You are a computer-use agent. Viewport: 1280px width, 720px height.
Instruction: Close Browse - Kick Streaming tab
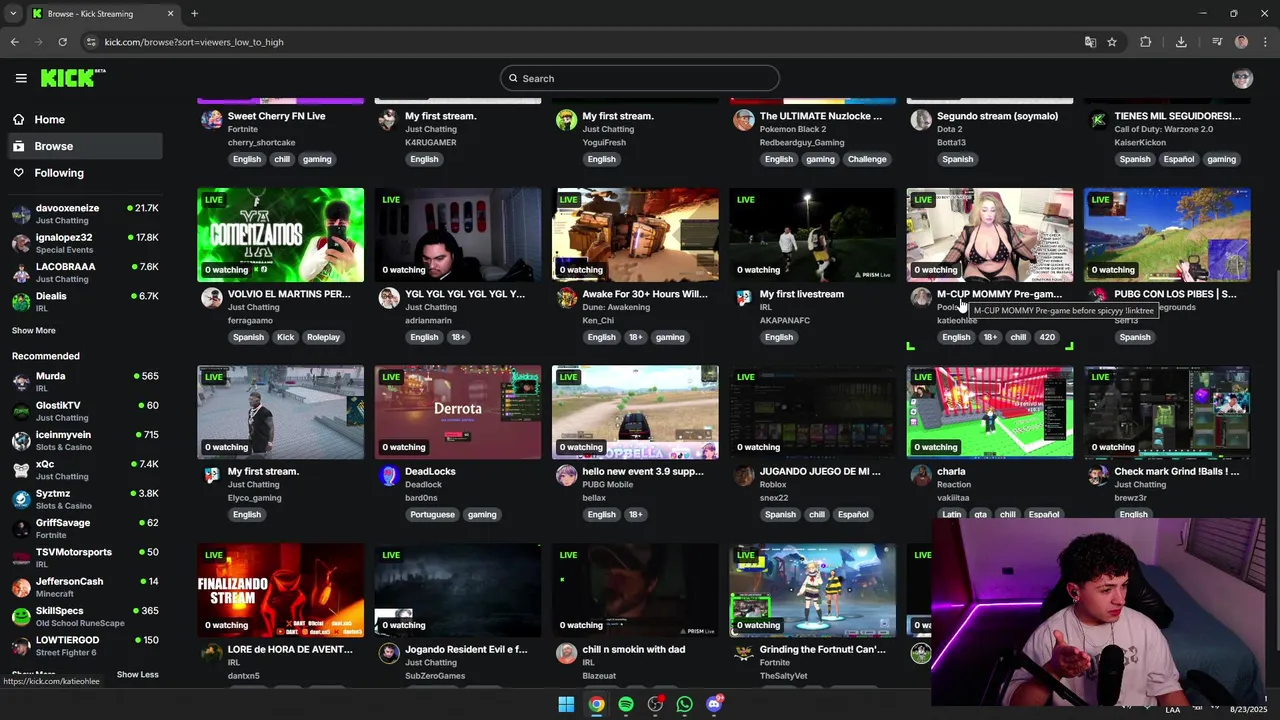(x=170, y=14)
